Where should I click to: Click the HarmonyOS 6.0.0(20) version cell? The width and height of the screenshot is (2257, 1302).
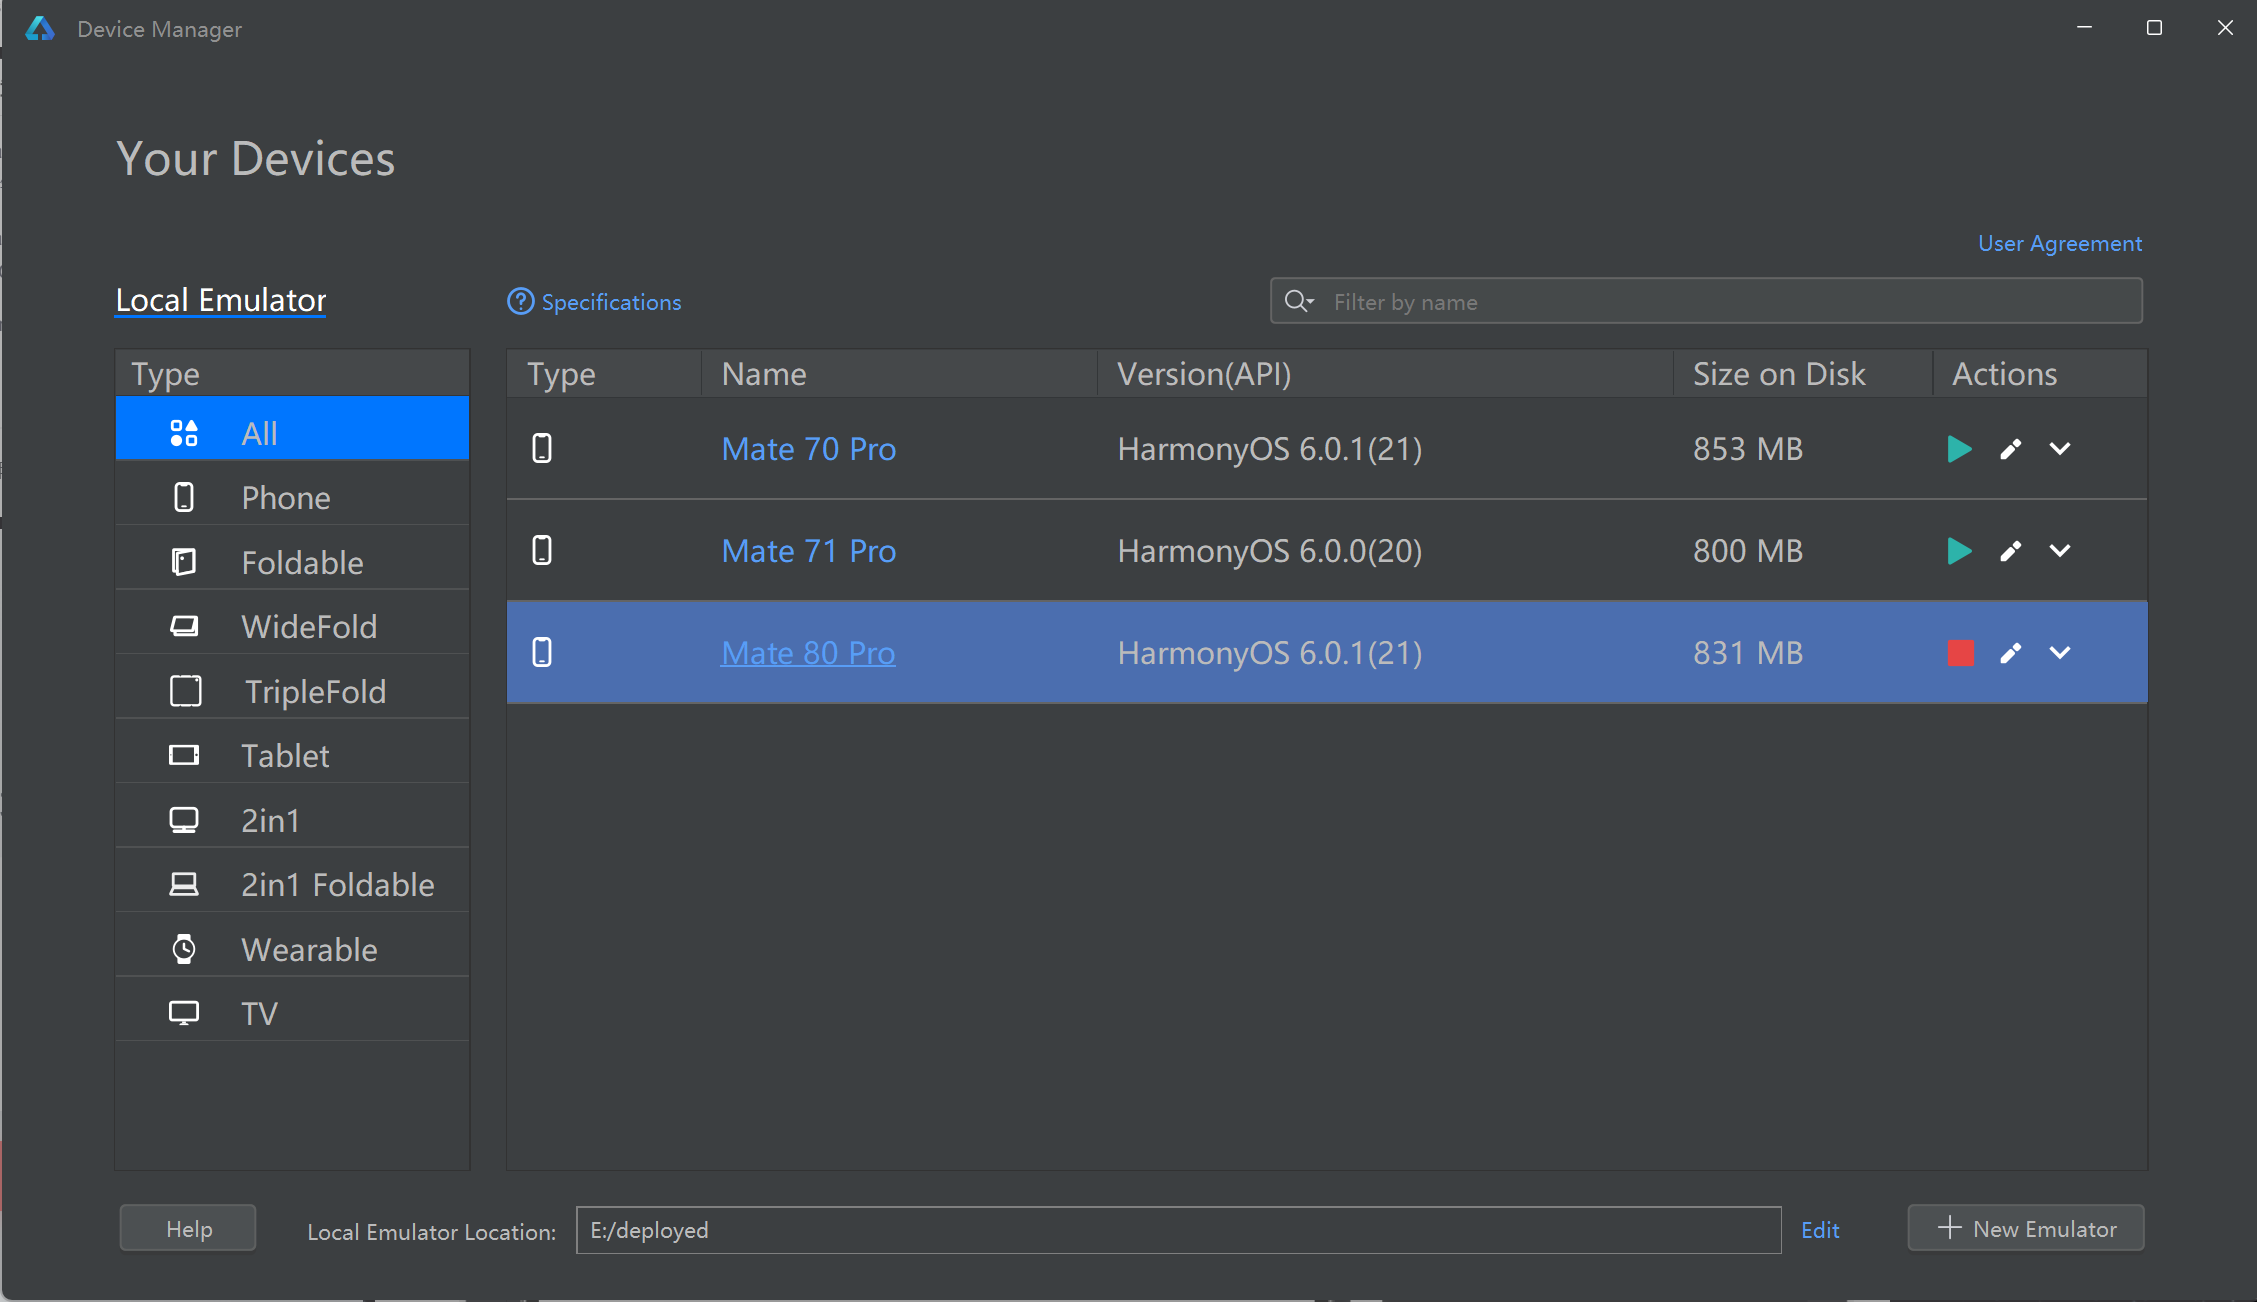coord(1270,551)
